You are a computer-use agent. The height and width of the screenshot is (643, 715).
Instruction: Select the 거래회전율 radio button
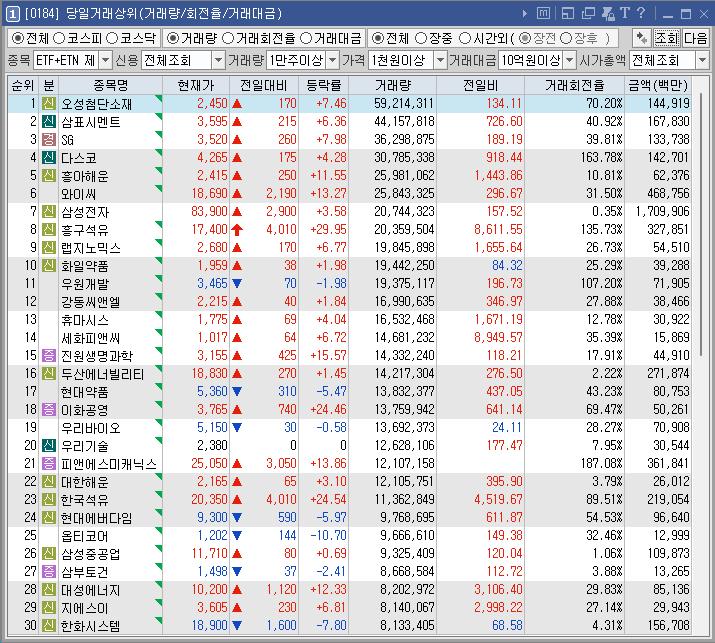click(x=228, y=38)
